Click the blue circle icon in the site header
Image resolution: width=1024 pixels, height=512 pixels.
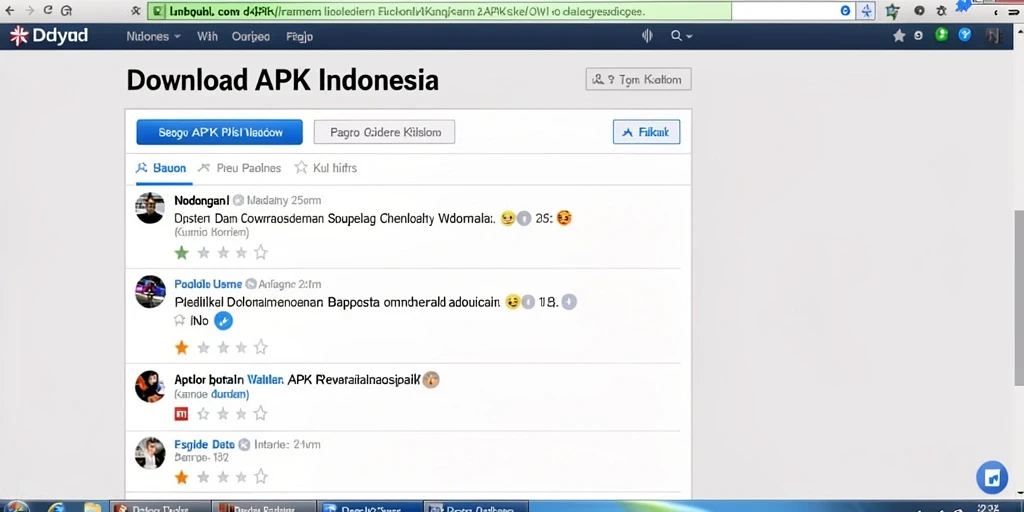(x=965, y=35)
